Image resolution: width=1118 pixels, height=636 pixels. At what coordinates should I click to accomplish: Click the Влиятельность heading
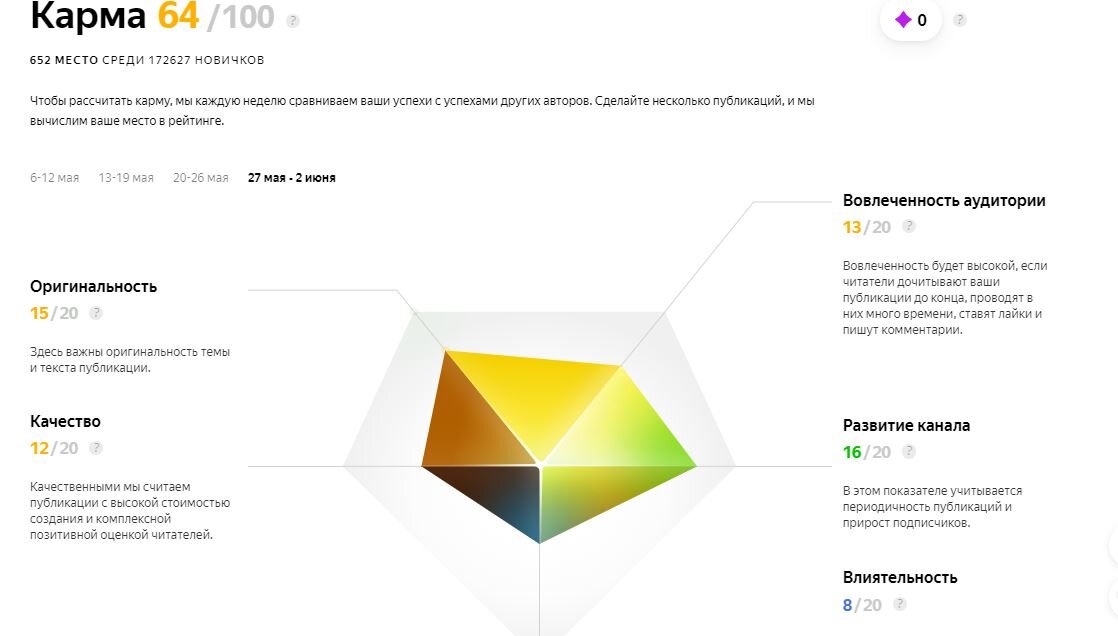tap(900, 578)
